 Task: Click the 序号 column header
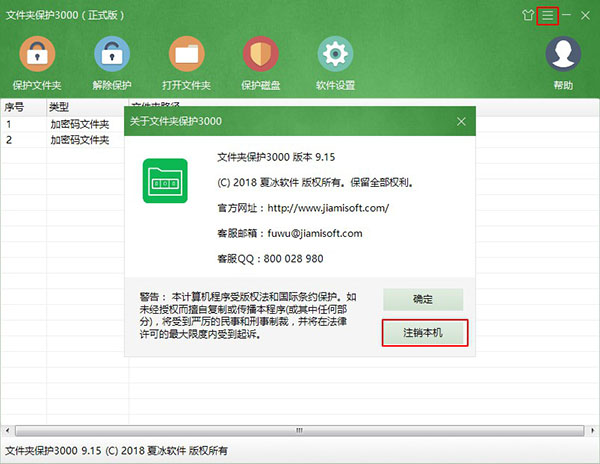tap(18, 106)
